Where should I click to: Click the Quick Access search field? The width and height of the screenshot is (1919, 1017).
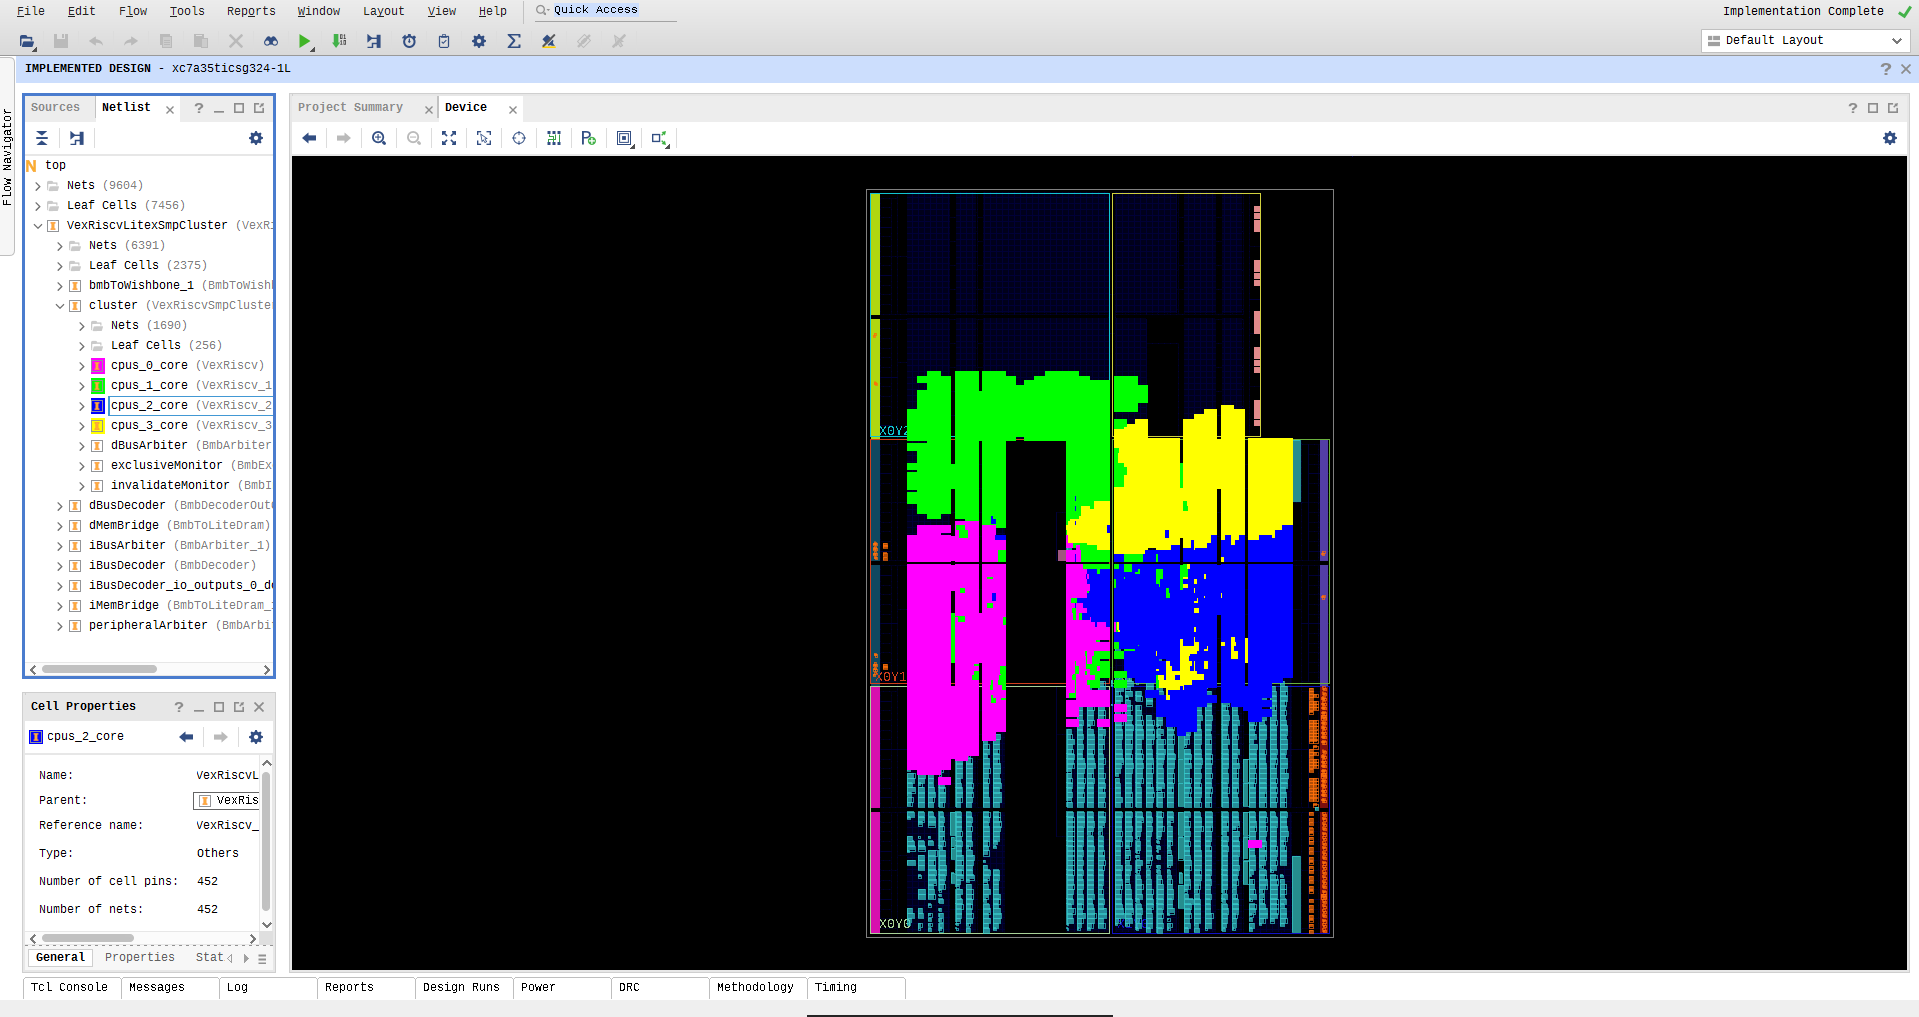[x=596, y=10]
